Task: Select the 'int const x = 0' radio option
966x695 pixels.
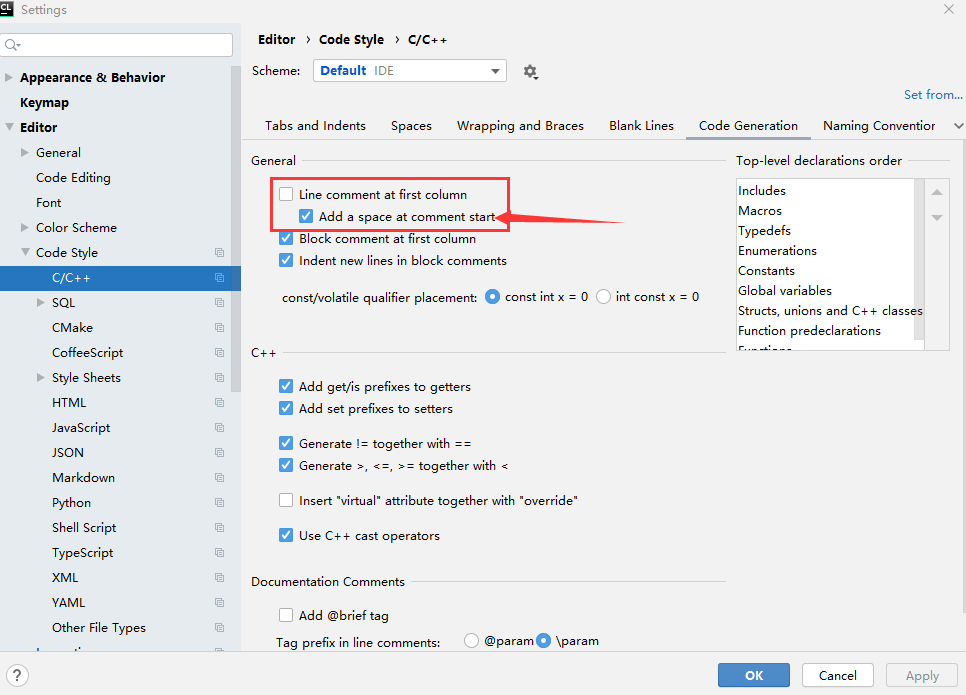Action: [604, 297]
